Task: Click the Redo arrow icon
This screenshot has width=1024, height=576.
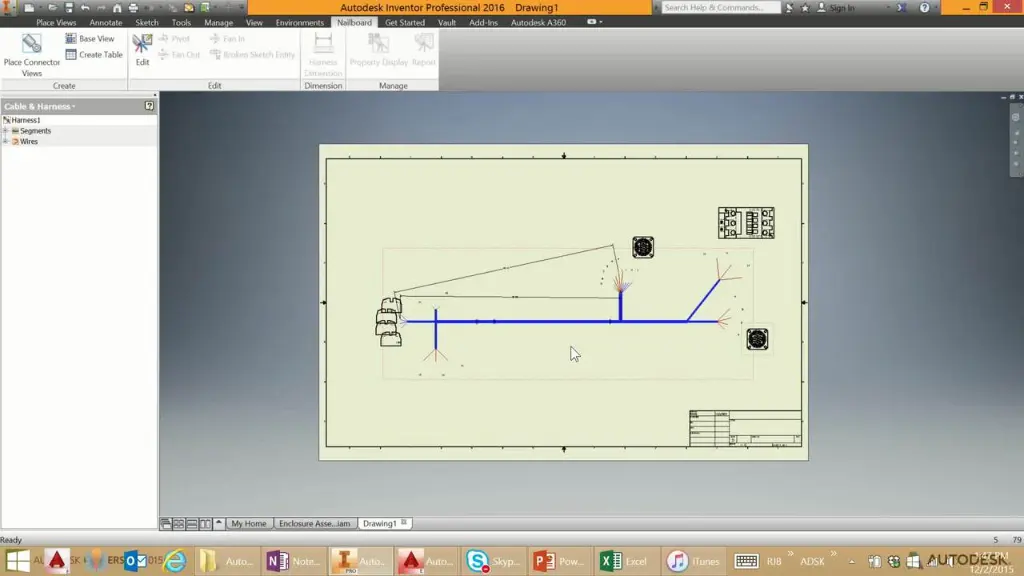Action: 101,8
